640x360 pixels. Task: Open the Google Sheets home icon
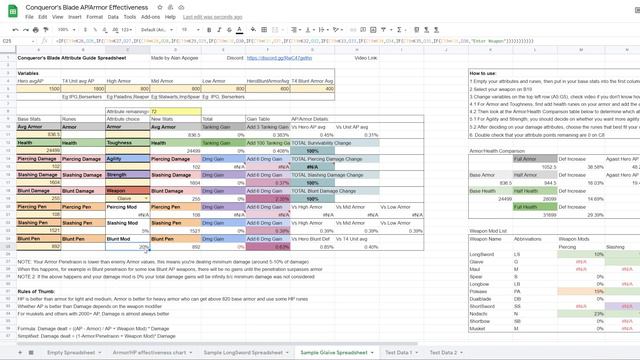pyautogui.click(x=13, y=11)
